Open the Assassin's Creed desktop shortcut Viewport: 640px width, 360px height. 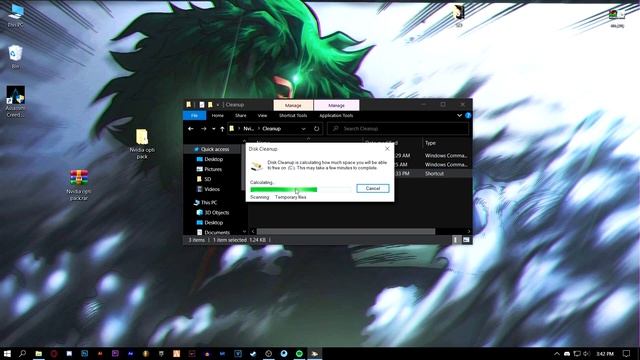[16, 102]
